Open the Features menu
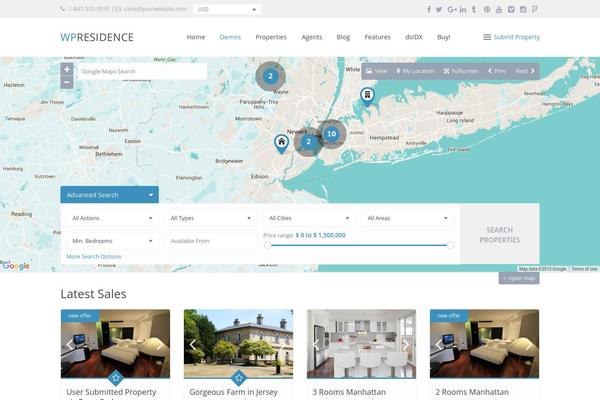The image size is (600, 400). pos(378,37)
